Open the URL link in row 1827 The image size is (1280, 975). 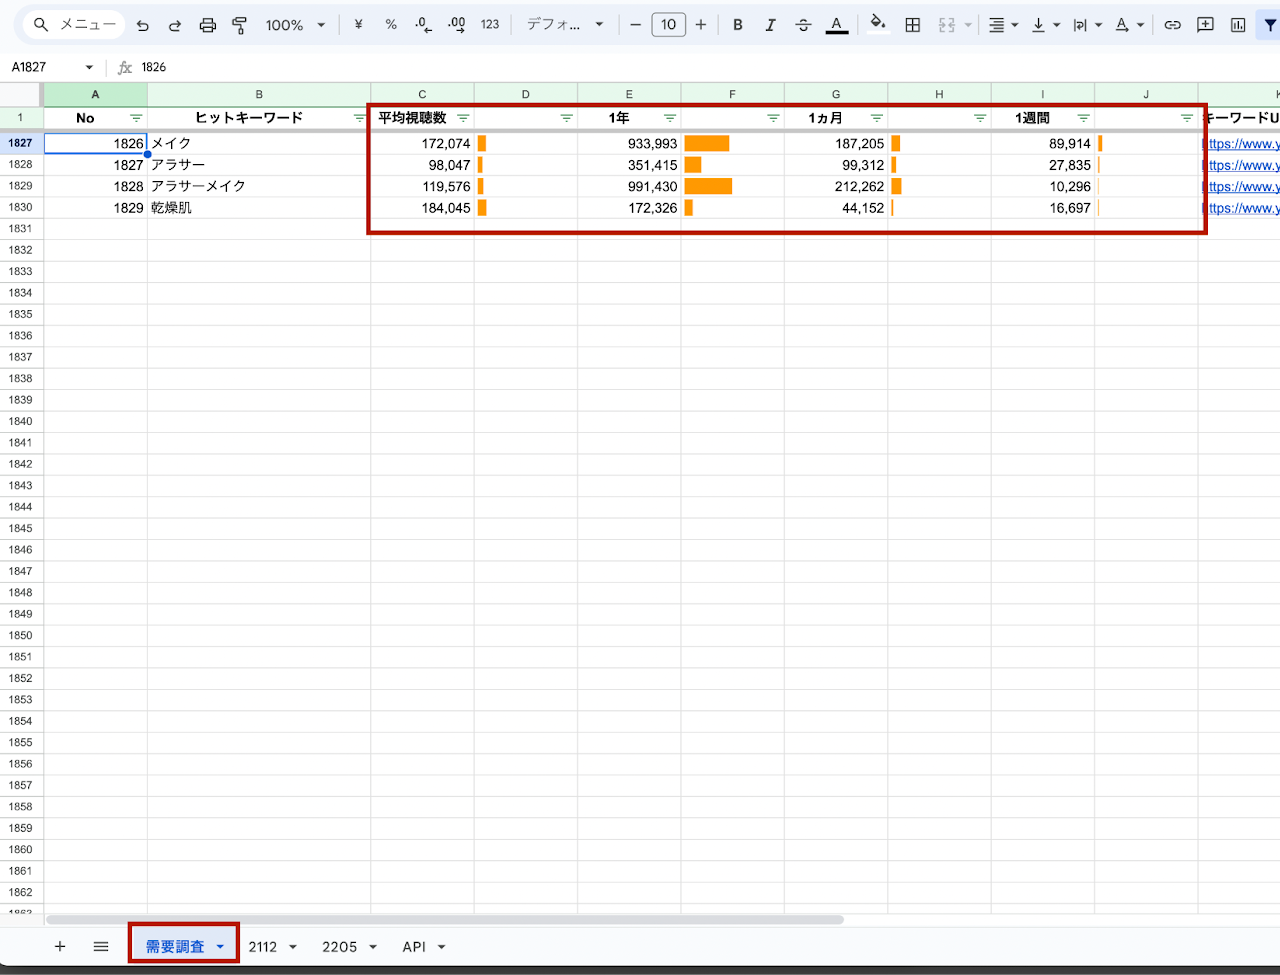(1241, 144)
